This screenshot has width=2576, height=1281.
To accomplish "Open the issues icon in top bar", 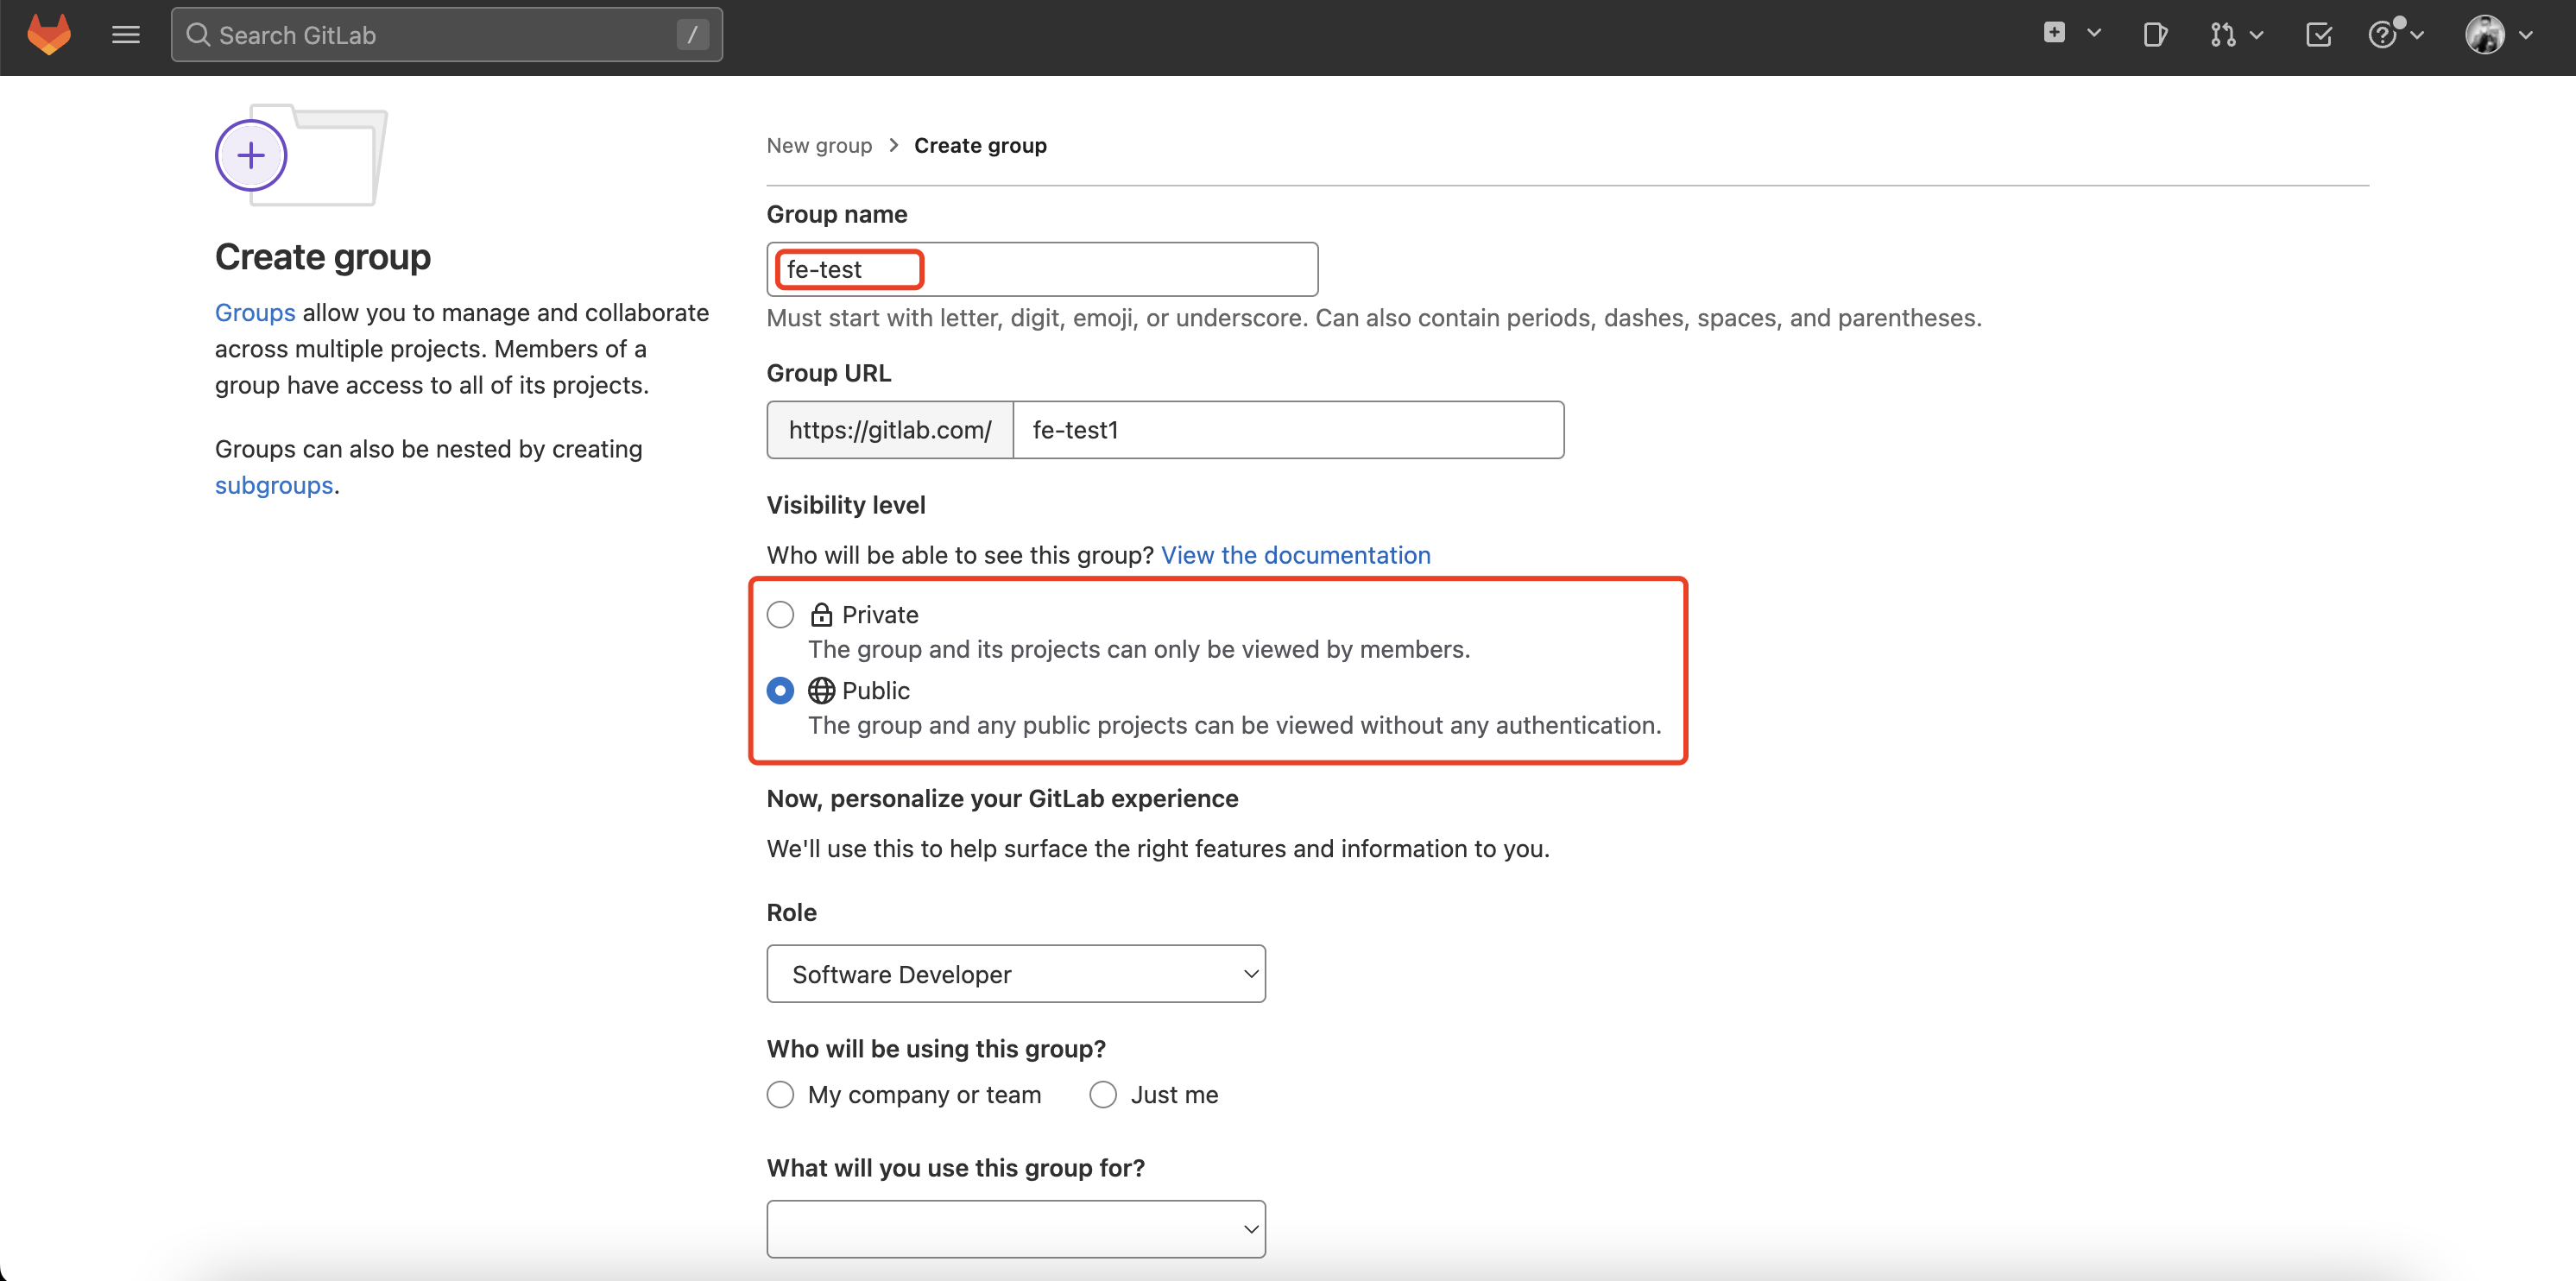I will point(2155,35).
